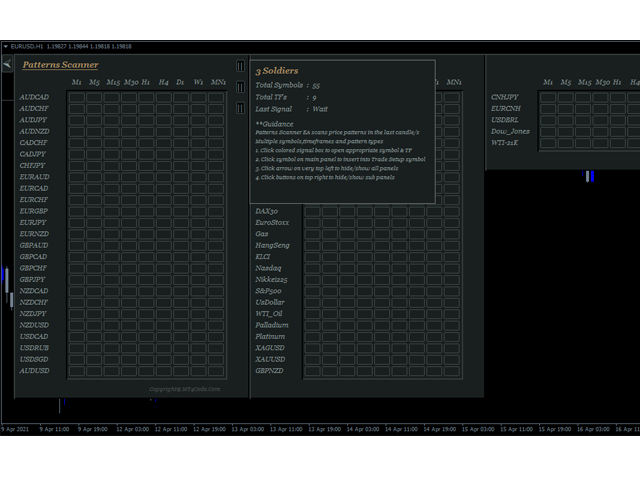Select UsDollar symbol label
This screenshot has height=480, width=640.
pos(270,302)
